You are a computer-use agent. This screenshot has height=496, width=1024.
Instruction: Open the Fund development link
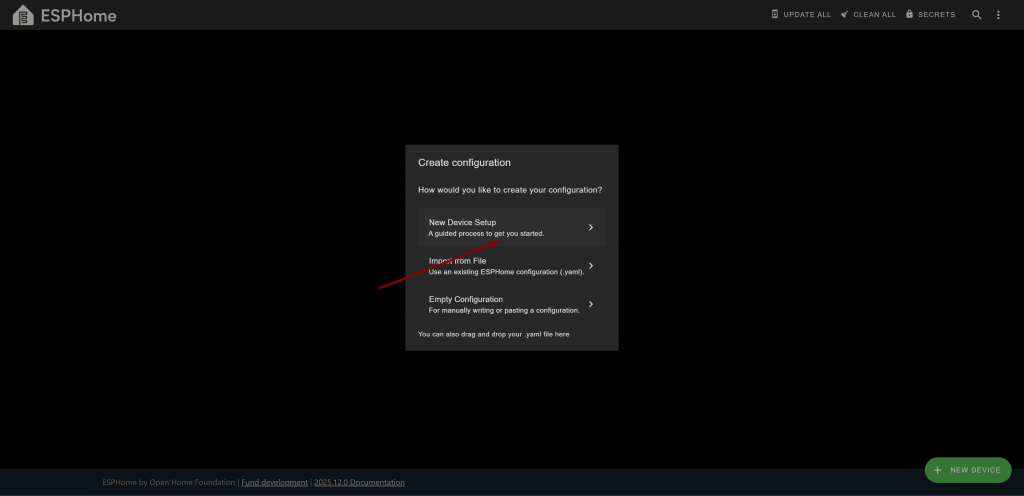pyautogui.click(x=275, y=482)
